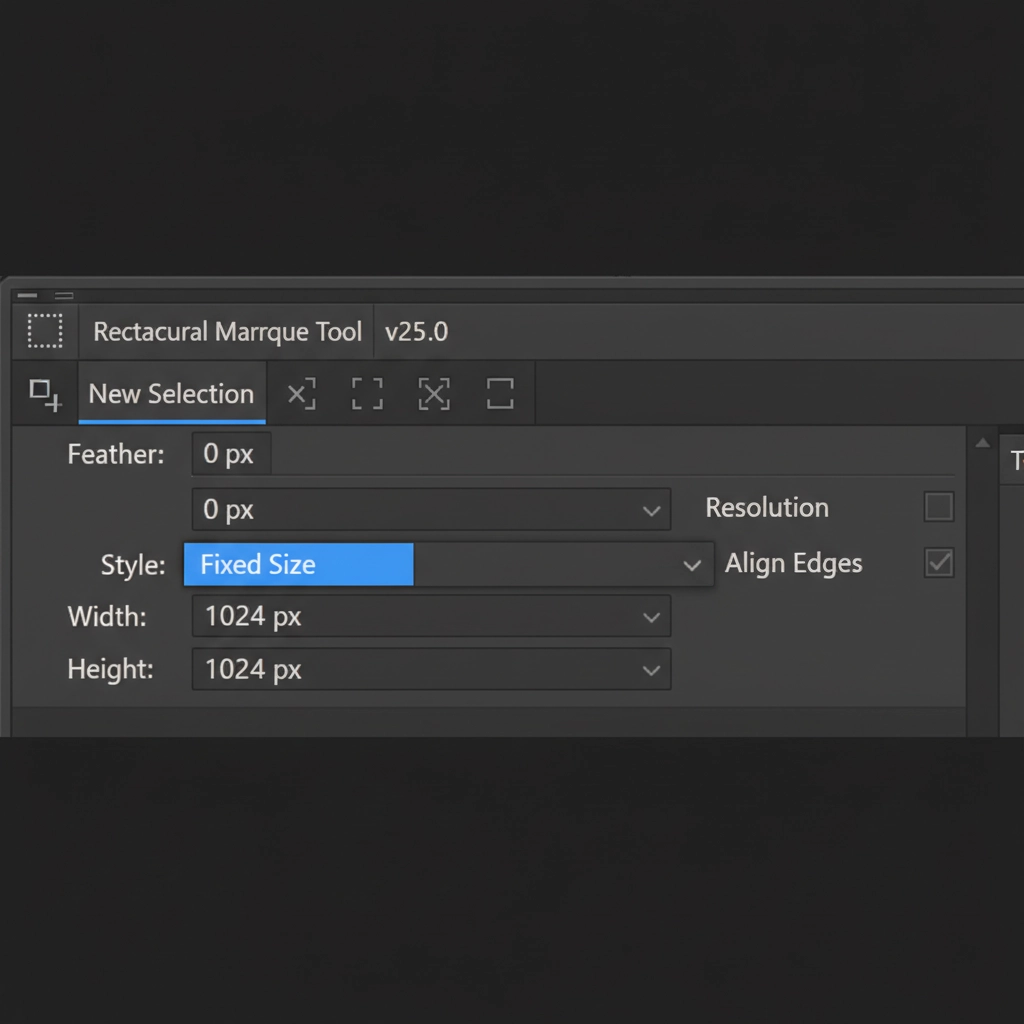This screenshot has height=1024, width=1024.
Task: Click the square-with-plus selection icon
Action: point(45,394)
